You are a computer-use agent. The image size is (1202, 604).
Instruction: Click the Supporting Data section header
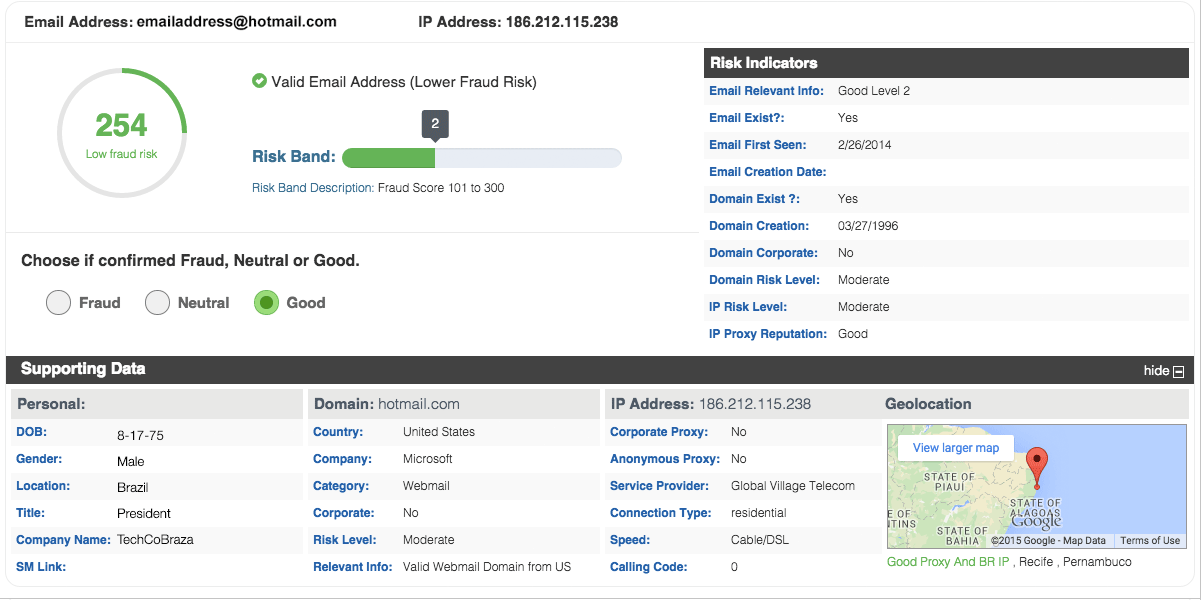[x=83, y=369]
